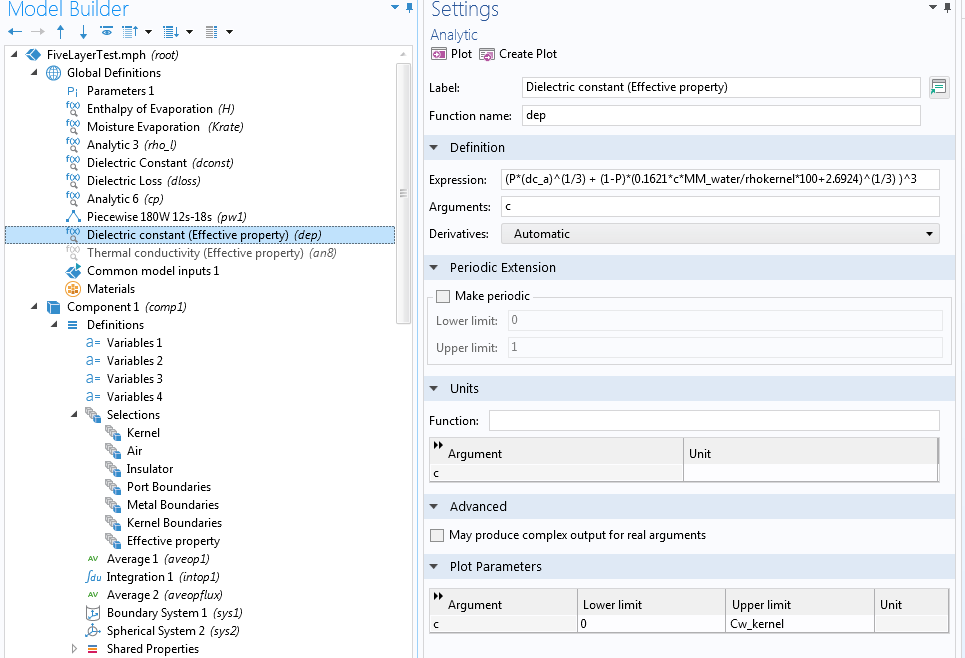Select the Move Up arrow icon
Viewport: 965px width, 658px height.
(x=60, y=31)
